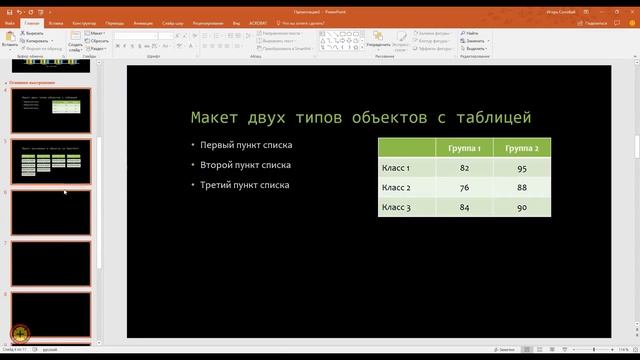The width and height of the screenshot is (640, 360).
Task: Click the Format painter (Формат по образцу)
Action: [41, 49]
